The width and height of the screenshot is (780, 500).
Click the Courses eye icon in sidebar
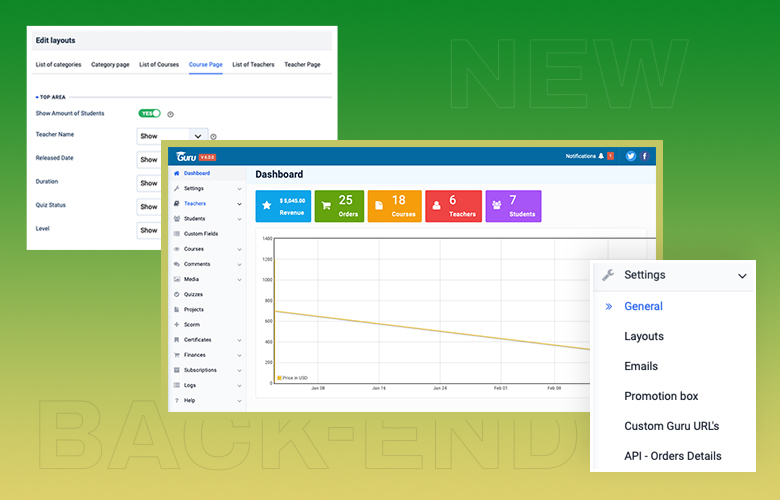177,249
